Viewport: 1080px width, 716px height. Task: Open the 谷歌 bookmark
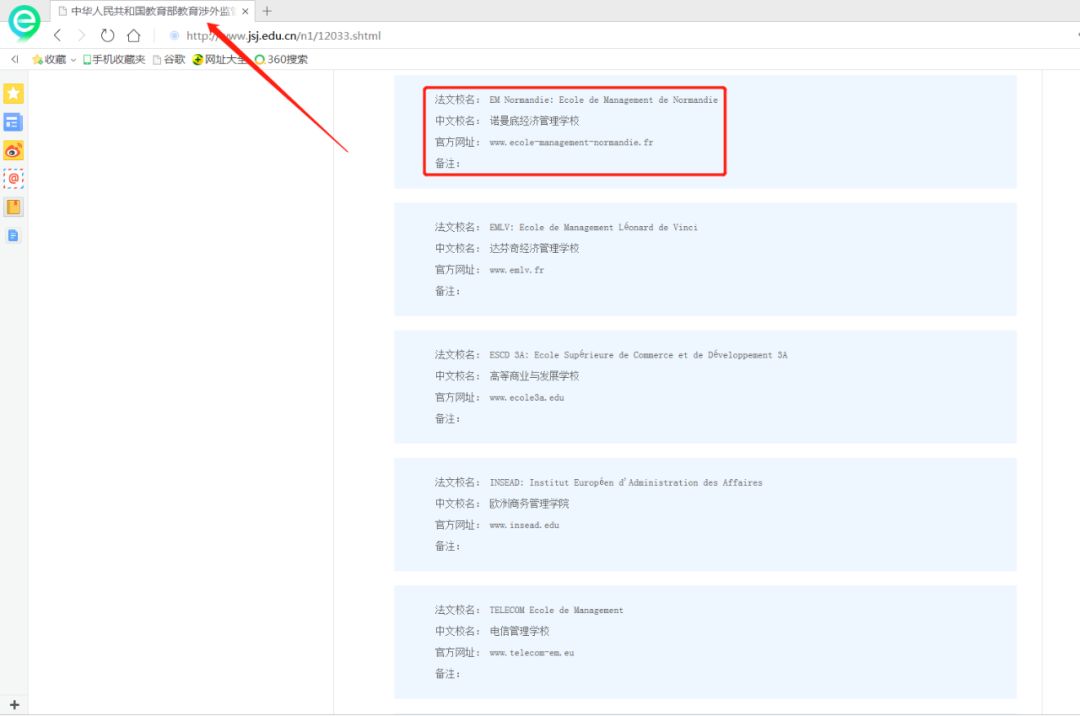click(x=169, y=59)
